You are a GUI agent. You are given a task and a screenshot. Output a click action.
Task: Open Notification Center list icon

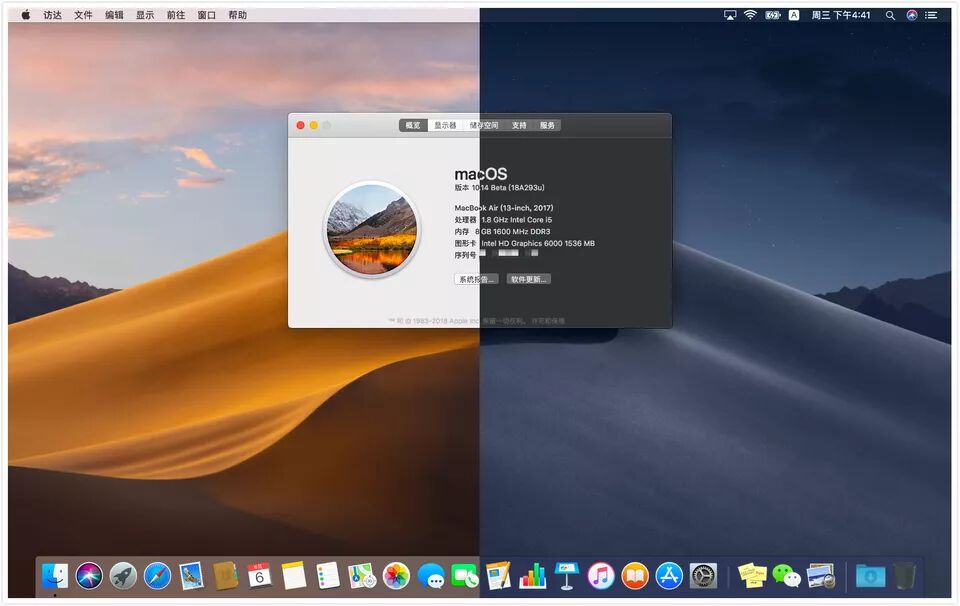click(931, 15)
